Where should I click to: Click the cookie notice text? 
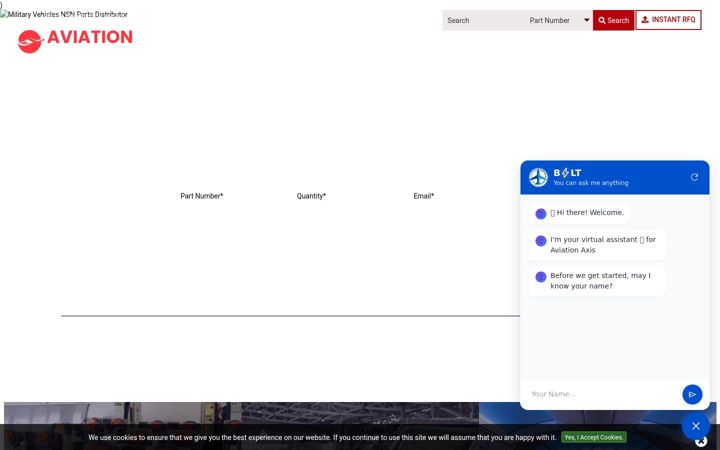tap(322, 438)
